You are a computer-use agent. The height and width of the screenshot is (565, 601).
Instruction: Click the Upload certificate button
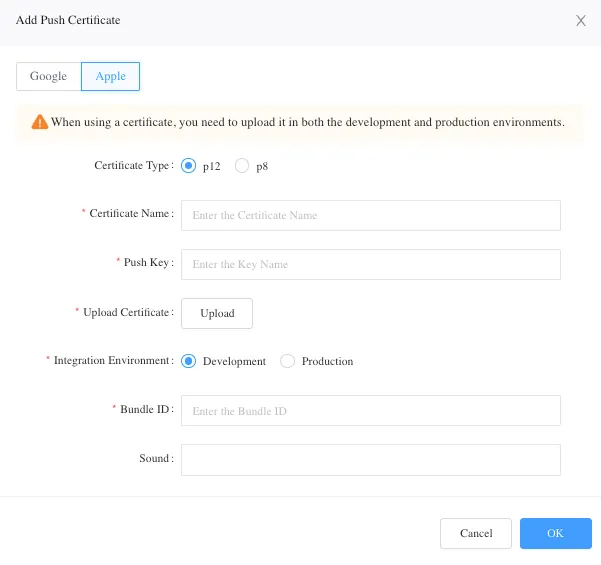[217, 313]
